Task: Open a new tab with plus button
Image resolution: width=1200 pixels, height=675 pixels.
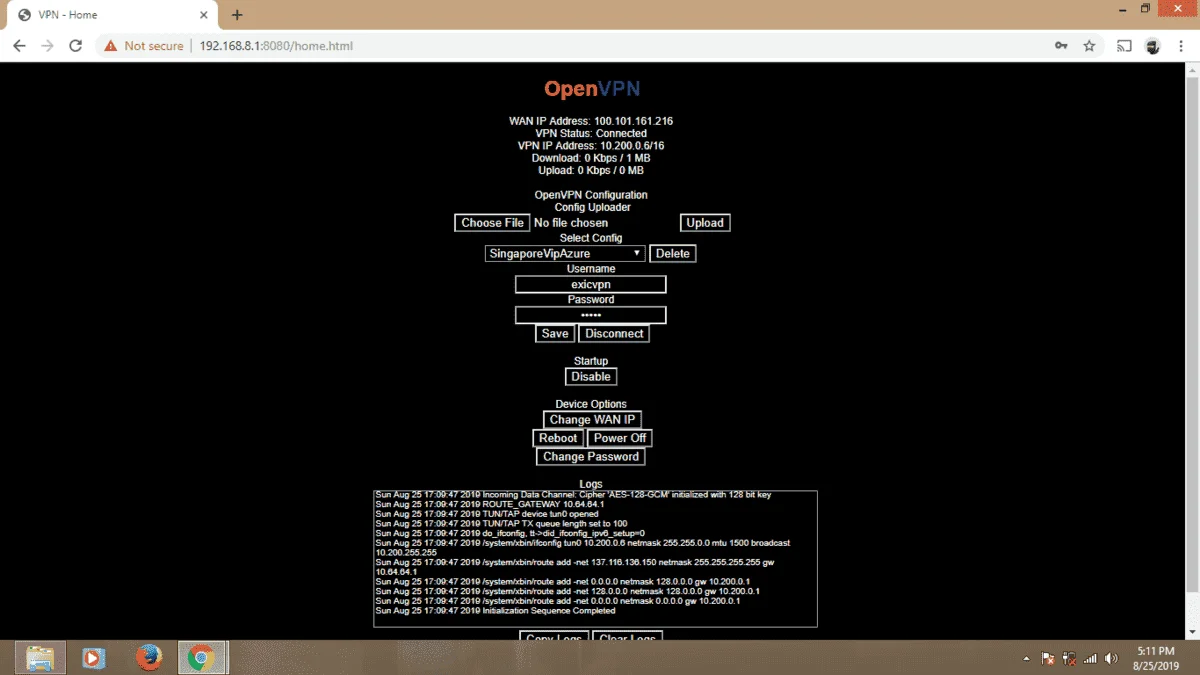Action: 237,15
